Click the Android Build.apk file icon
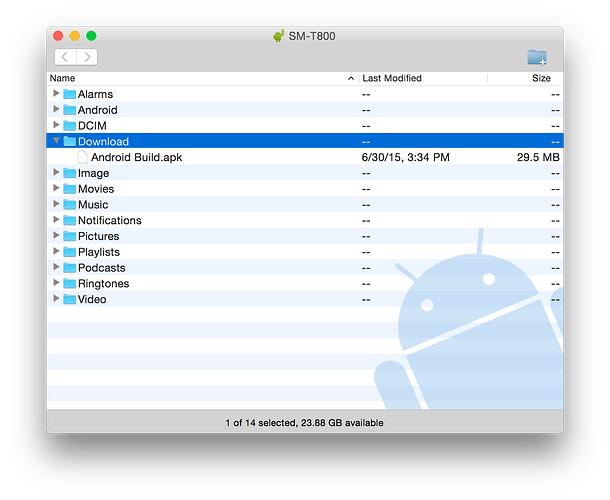Viewport: 610px width, 500px height. pos(82,157)
